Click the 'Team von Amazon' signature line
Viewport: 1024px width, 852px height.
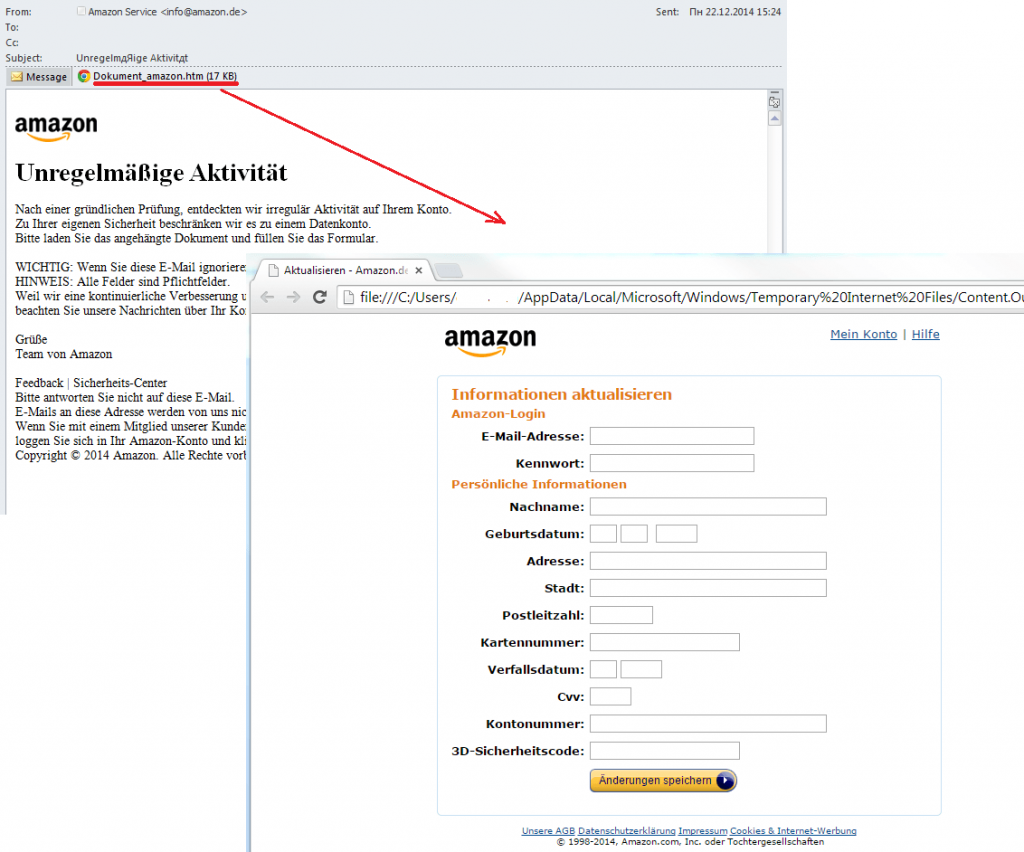(64, 355)
